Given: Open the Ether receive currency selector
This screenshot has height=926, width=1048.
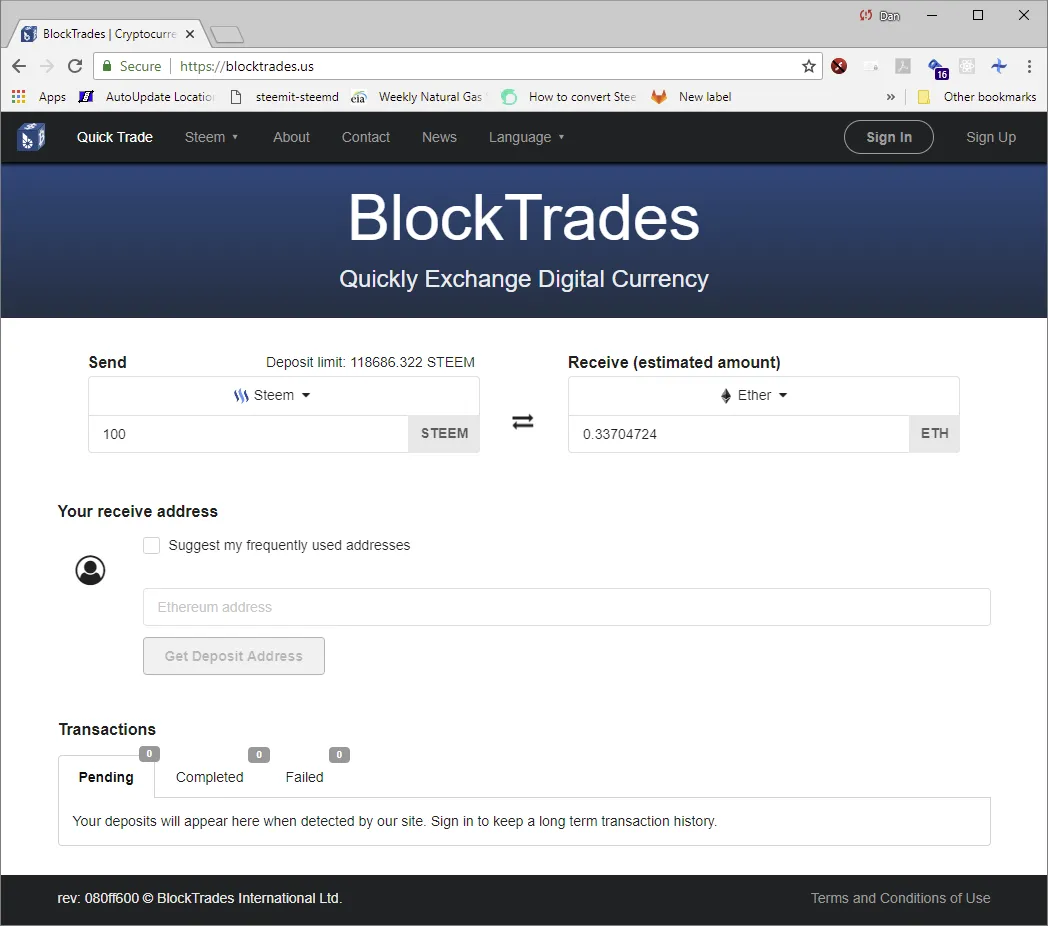Looking at the screenshot, I should 763,395.
